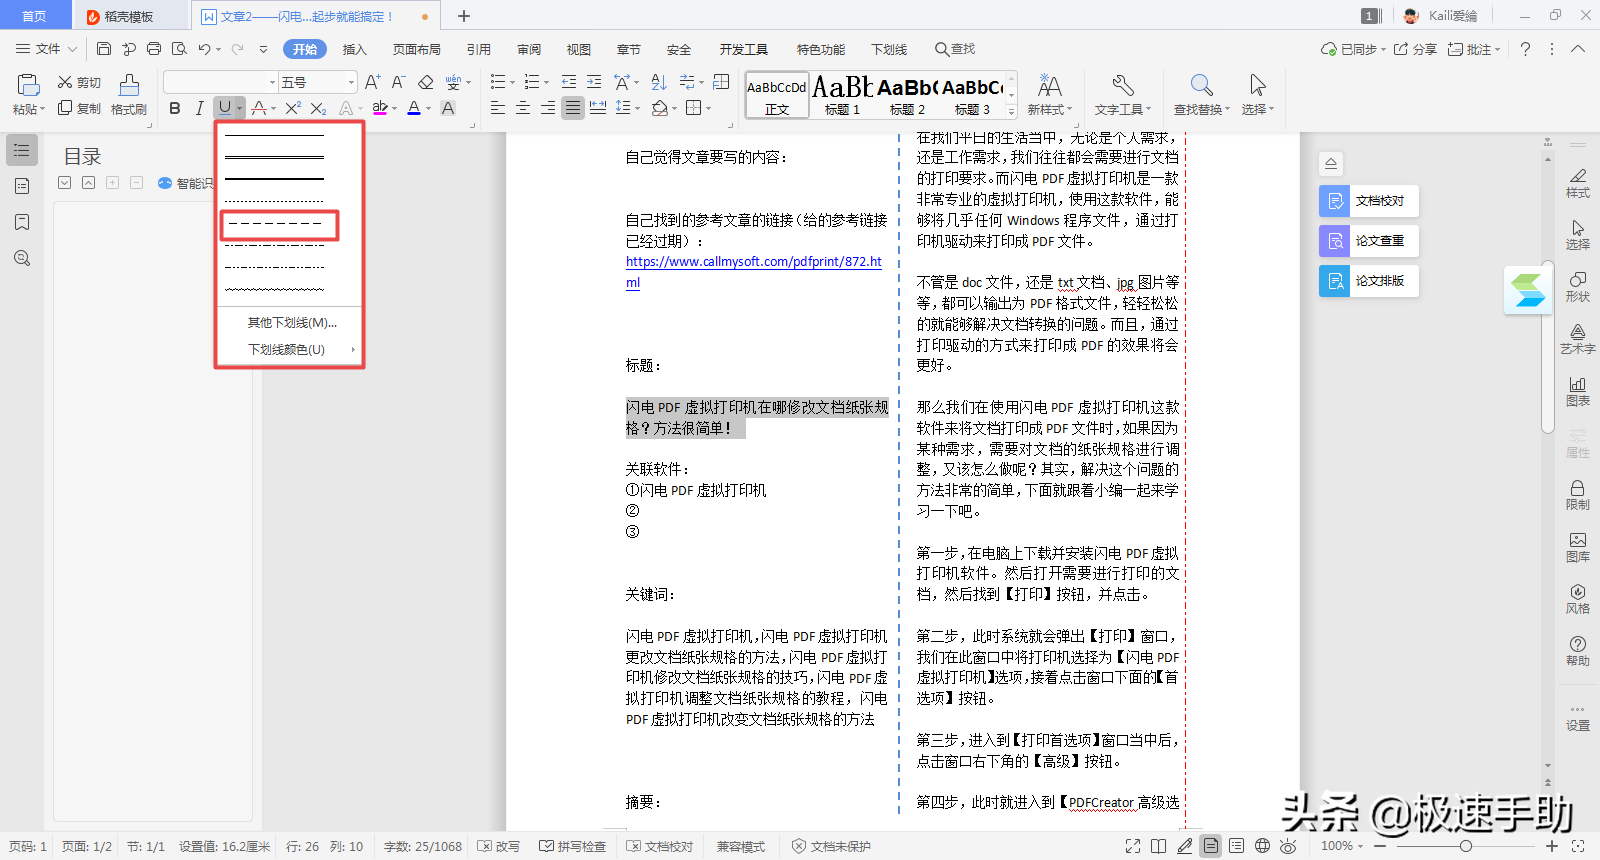Open 选择 dropdown in ribbon
1600x860 pixels.
[x=1258, y=95]
